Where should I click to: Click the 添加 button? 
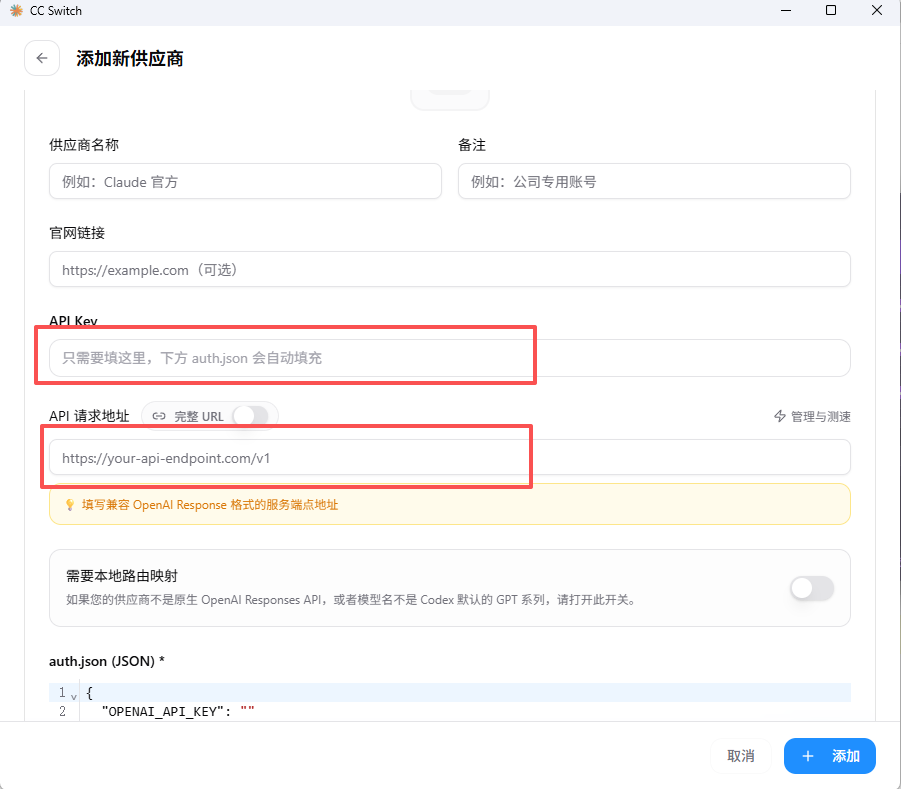coord(830,756)
